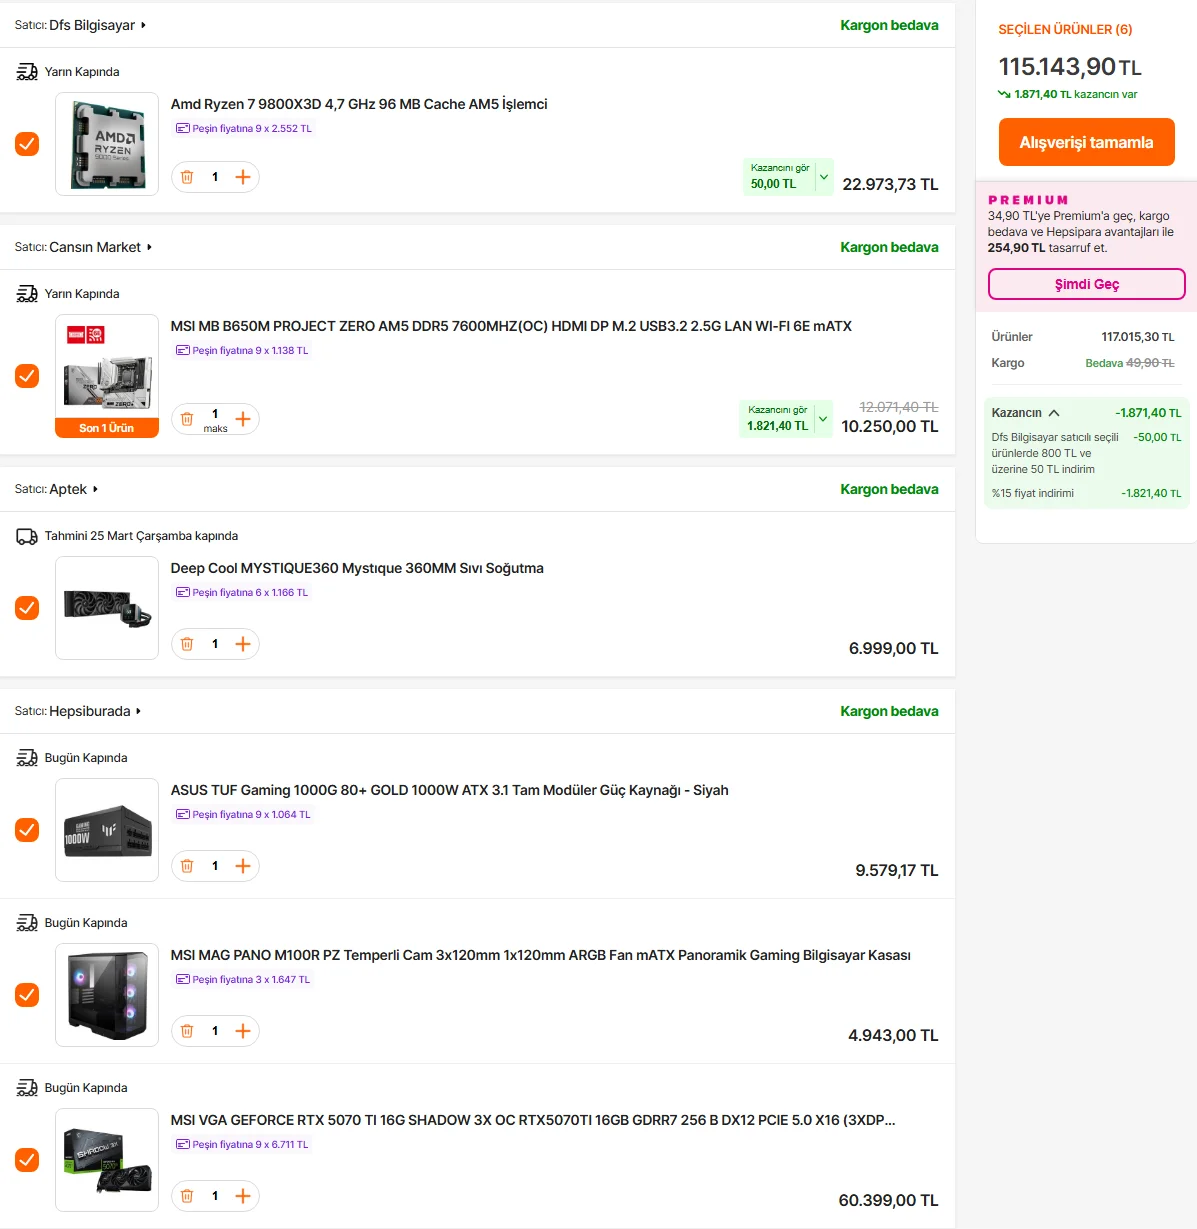
Task: Click installment icon for MSI motherboard
Action: [183, 351]
